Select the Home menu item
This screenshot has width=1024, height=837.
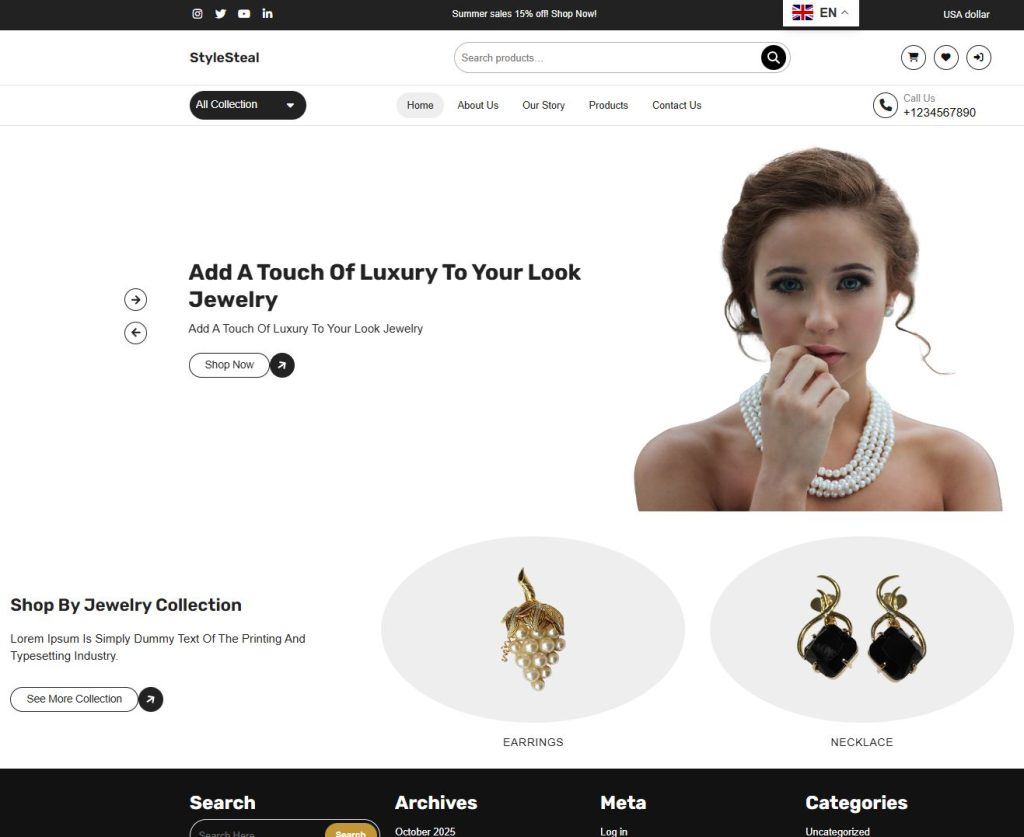point(420,105)
